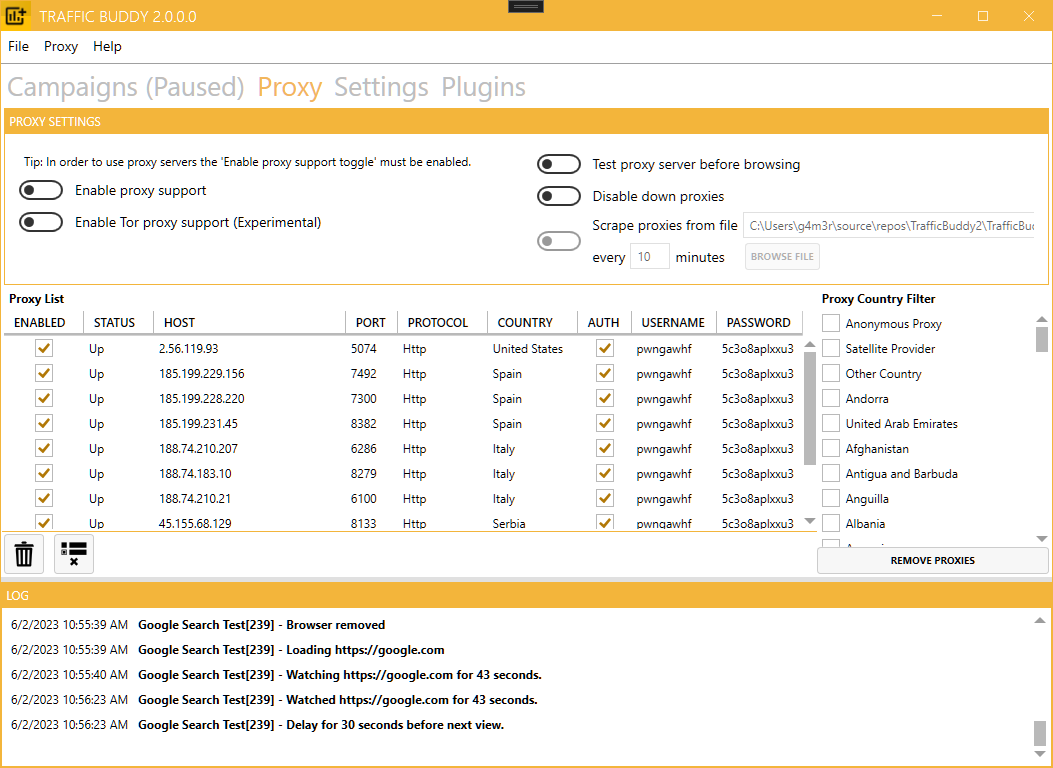Sort proxy list by PORT column
This screenshot has width=1053, height=768.
pyautogui.click(x=371, y=322)
